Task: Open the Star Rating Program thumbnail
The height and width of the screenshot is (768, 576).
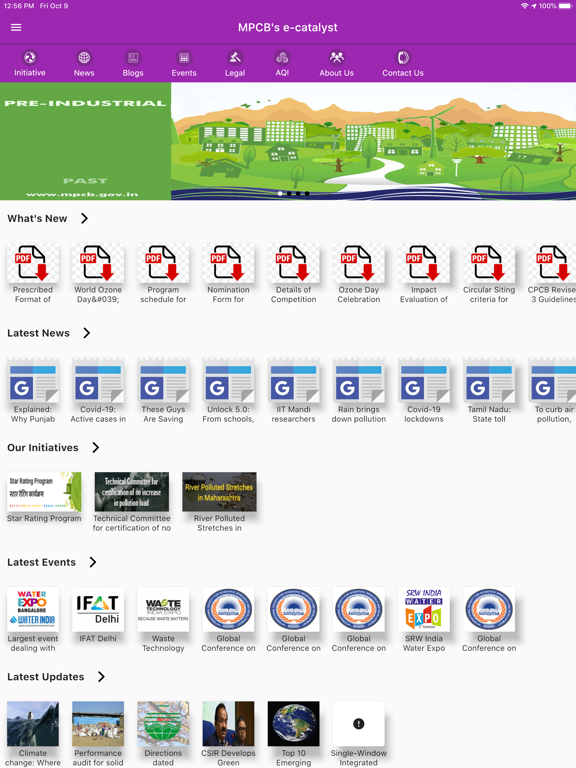Action: tap(44, 492)
